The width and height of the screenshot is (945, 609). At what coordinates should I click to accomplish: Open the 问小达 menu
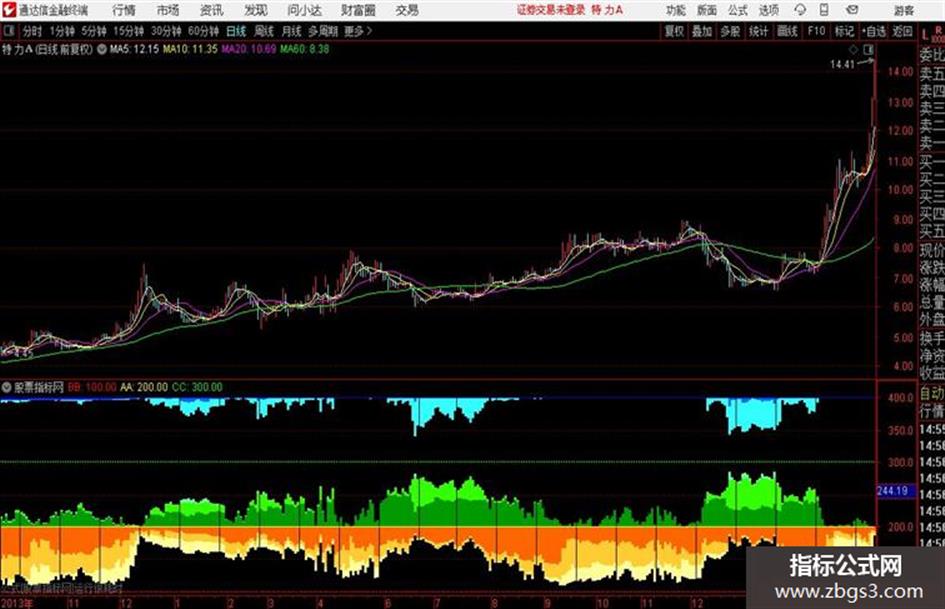(304, 10)
